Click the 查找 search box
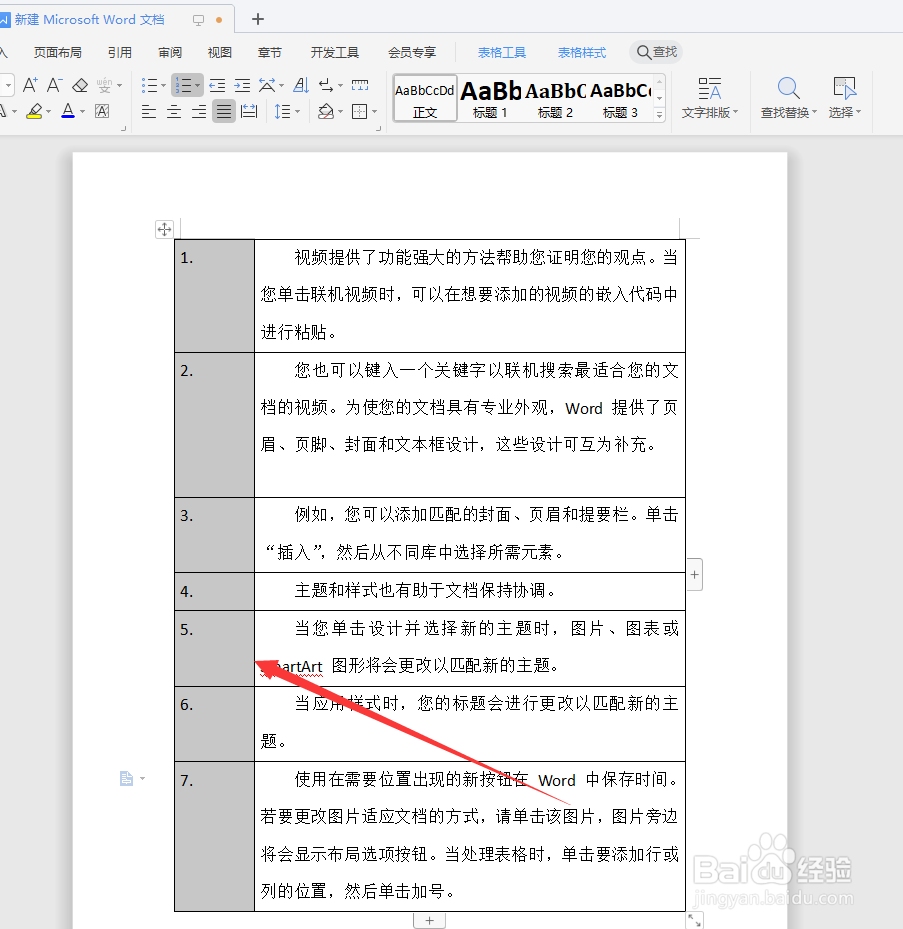Image resolution: width=903 pixels, height=929 pixels. click(656, 52)
